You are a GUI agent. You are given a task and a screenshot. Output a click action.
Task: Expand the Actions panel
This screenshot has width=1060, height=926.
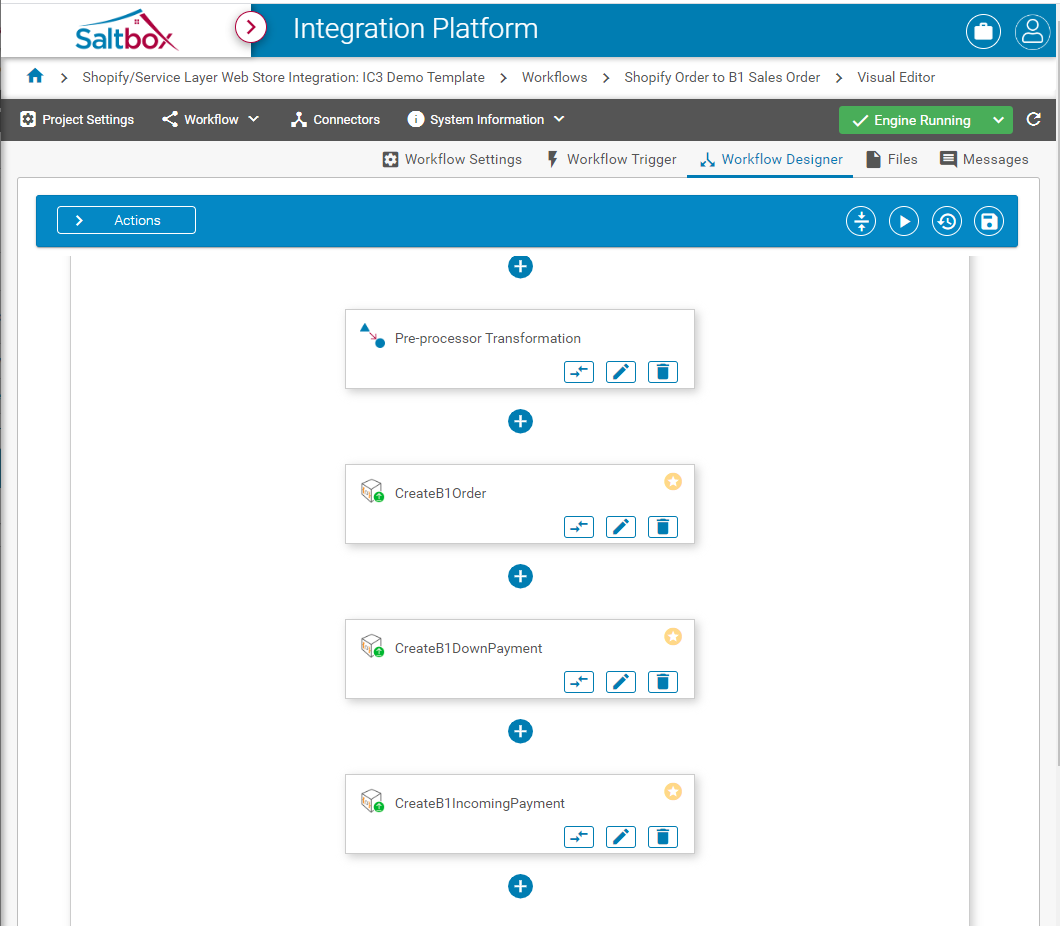pyautogui.click(x=126, y=220)
